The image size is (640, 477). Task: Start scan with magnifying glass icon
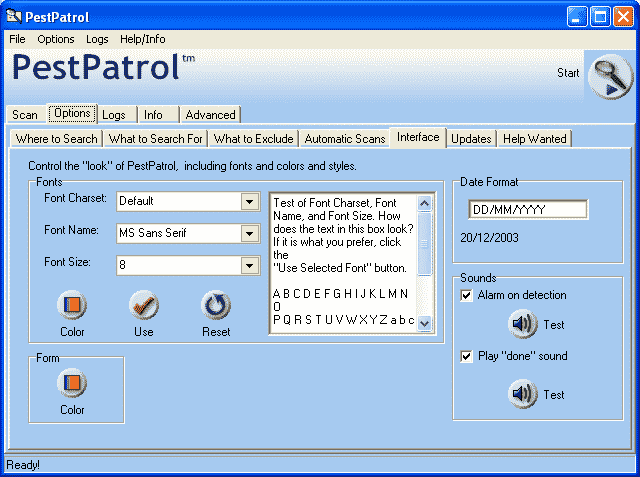pyautogui.click(x=610, y=77)
